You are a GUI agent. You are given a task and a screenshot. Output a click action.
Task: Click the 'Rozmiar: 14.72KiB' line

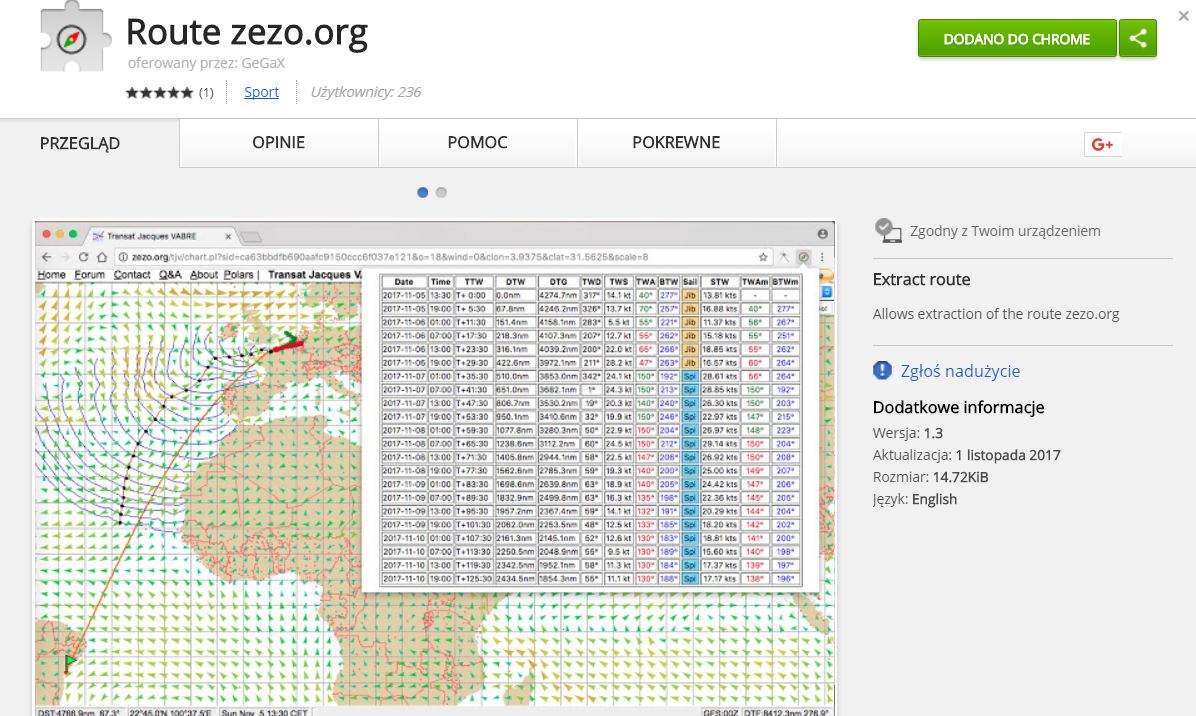click(931, 477)
